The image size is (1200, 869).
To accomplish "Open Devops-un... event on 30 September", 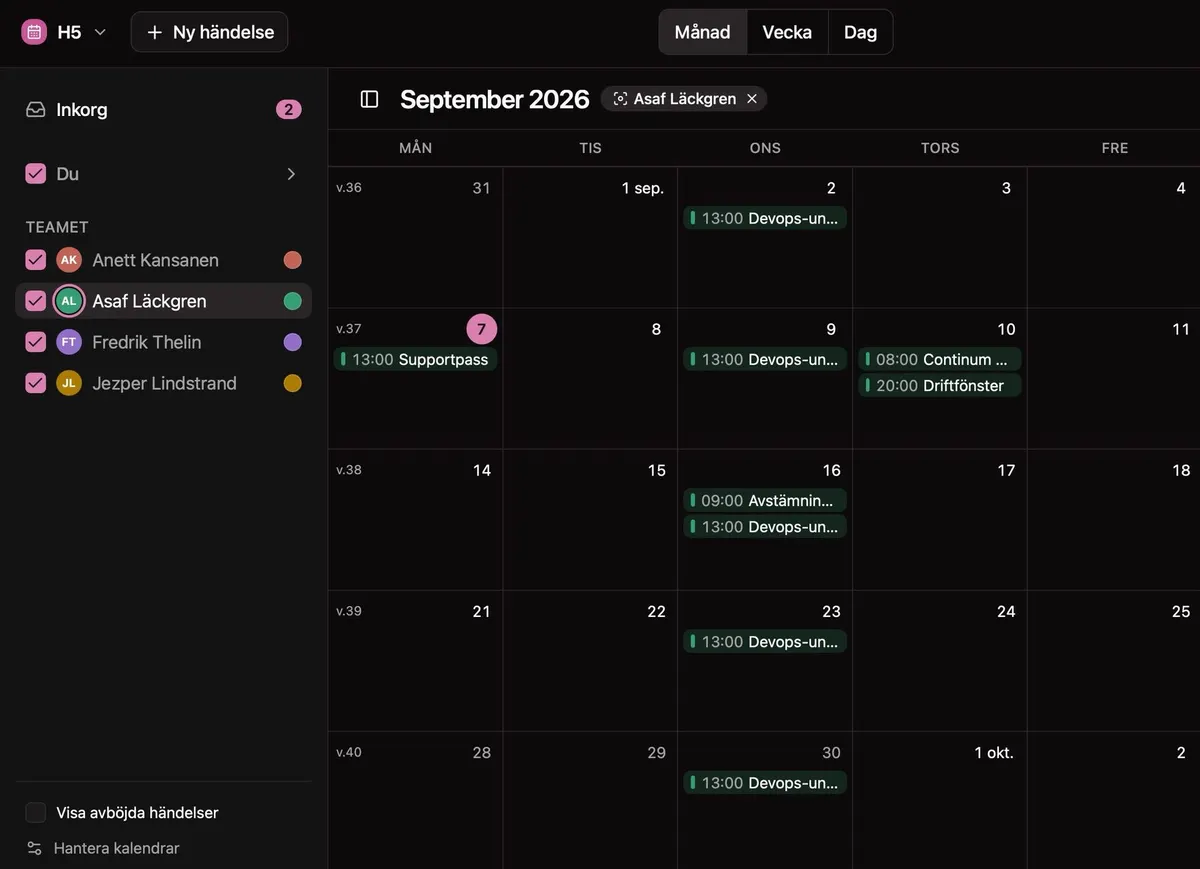I will pyautogui.click(x=765, y=782).
